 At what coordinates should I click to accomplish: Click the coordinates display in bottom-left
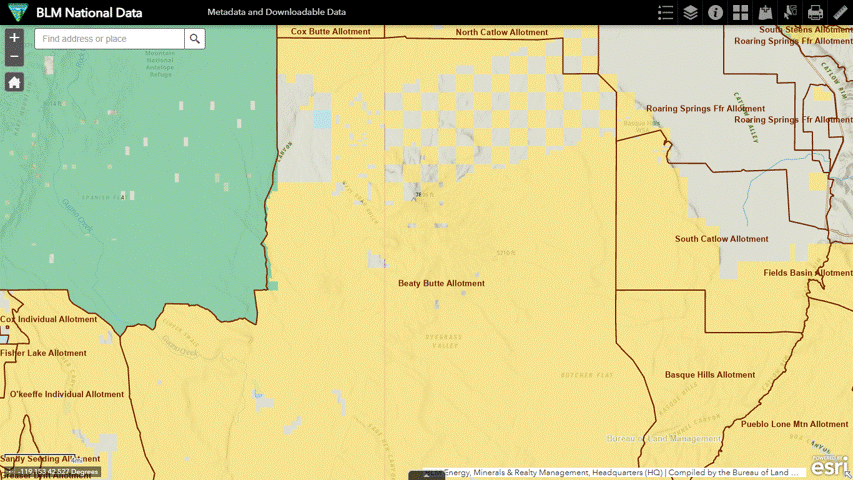55,471
